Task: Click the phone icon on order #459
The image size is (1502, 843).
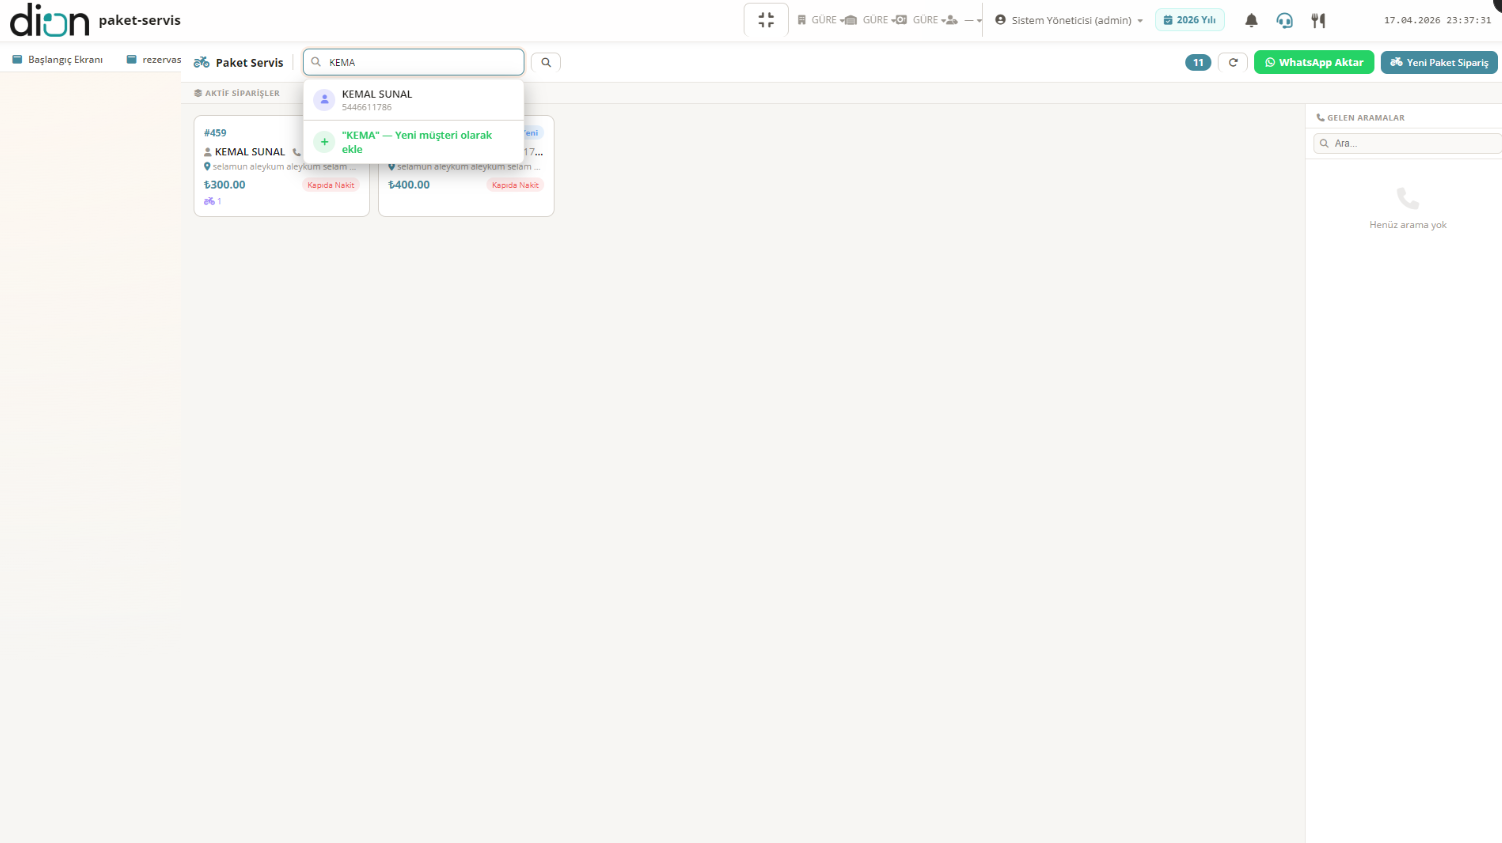Action: [296, 152]
